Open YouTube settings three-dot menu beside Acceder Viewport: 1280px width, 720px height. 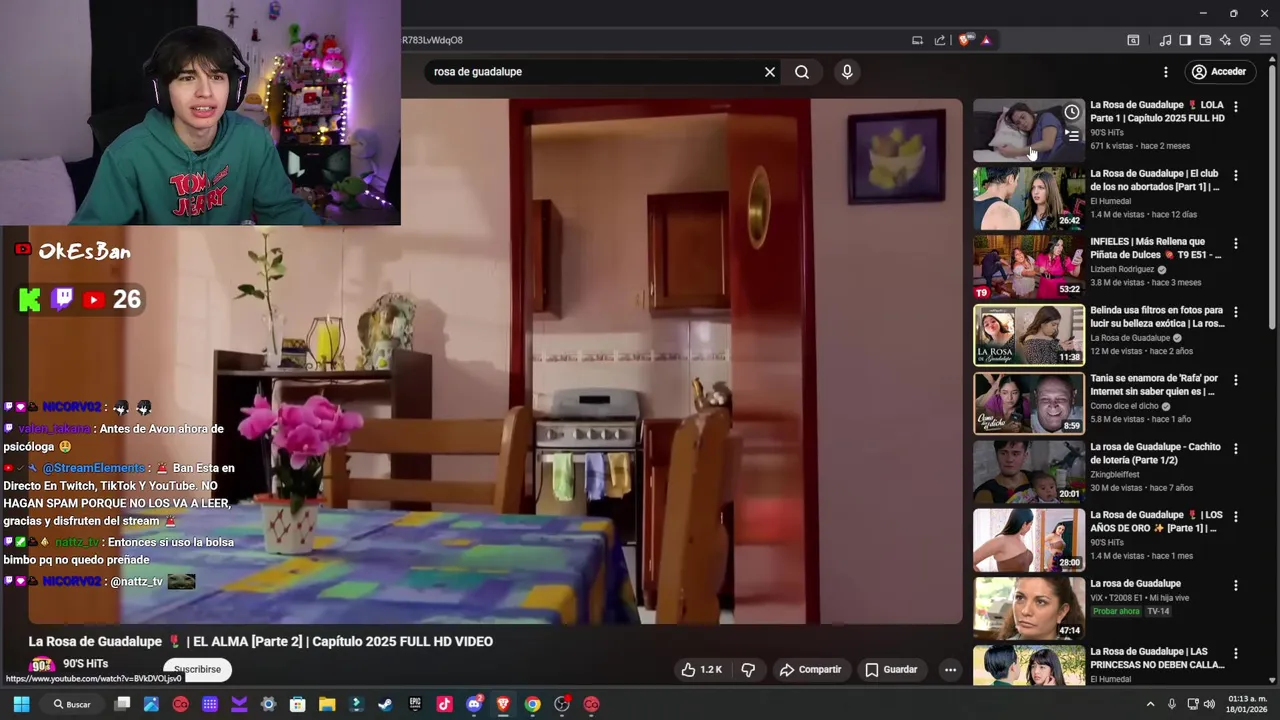[1165, 72]
